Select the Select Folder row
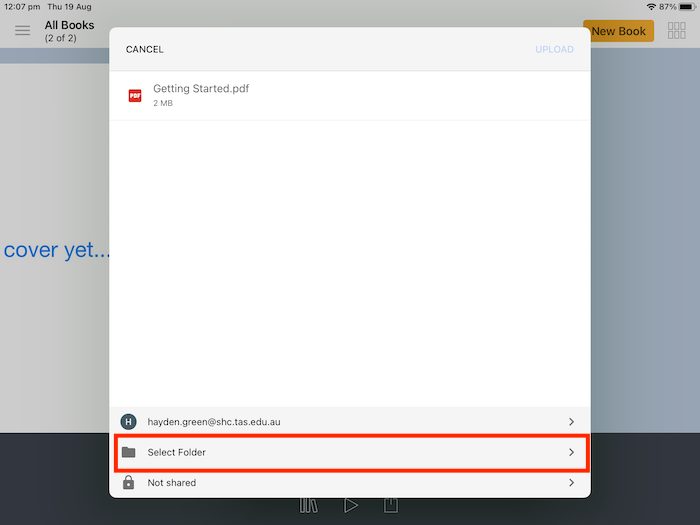This screenshot has height=525, width=700. (350, 452)
